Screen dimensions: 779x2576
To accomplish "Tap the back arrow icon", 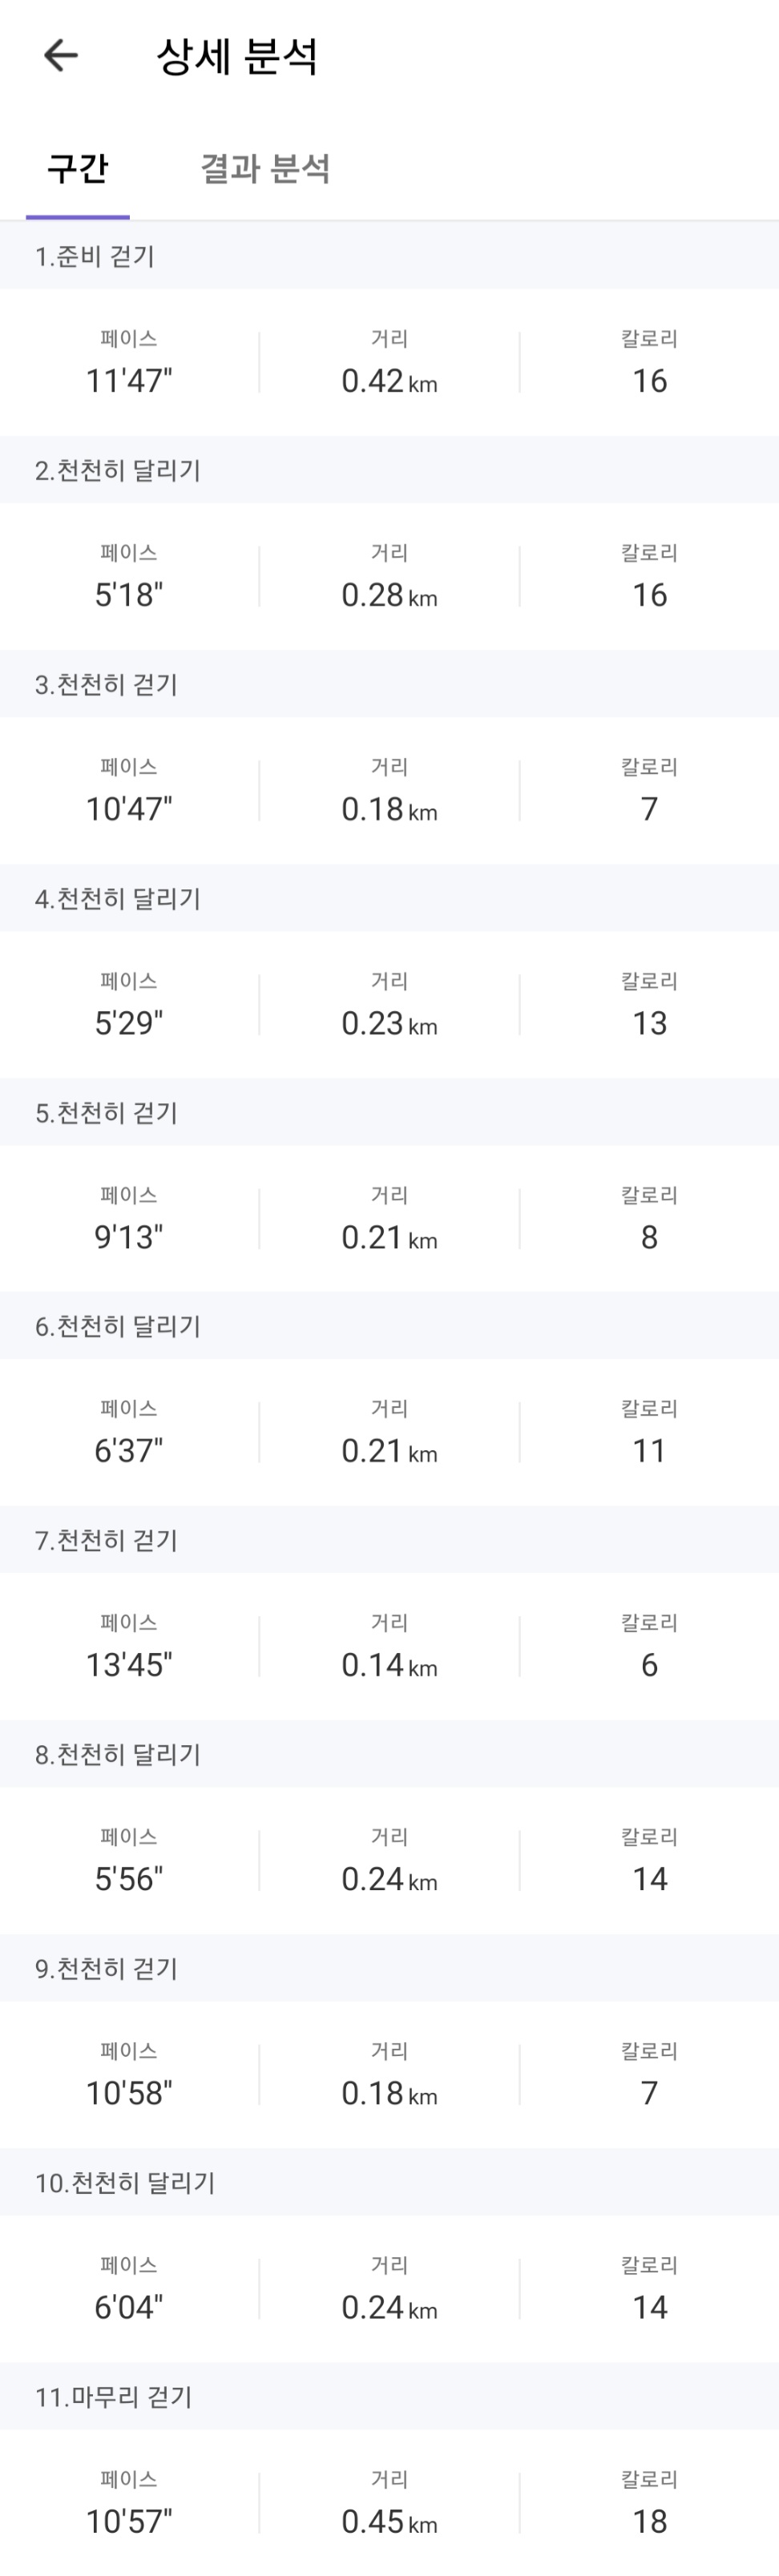I will (x=61, y=55).
